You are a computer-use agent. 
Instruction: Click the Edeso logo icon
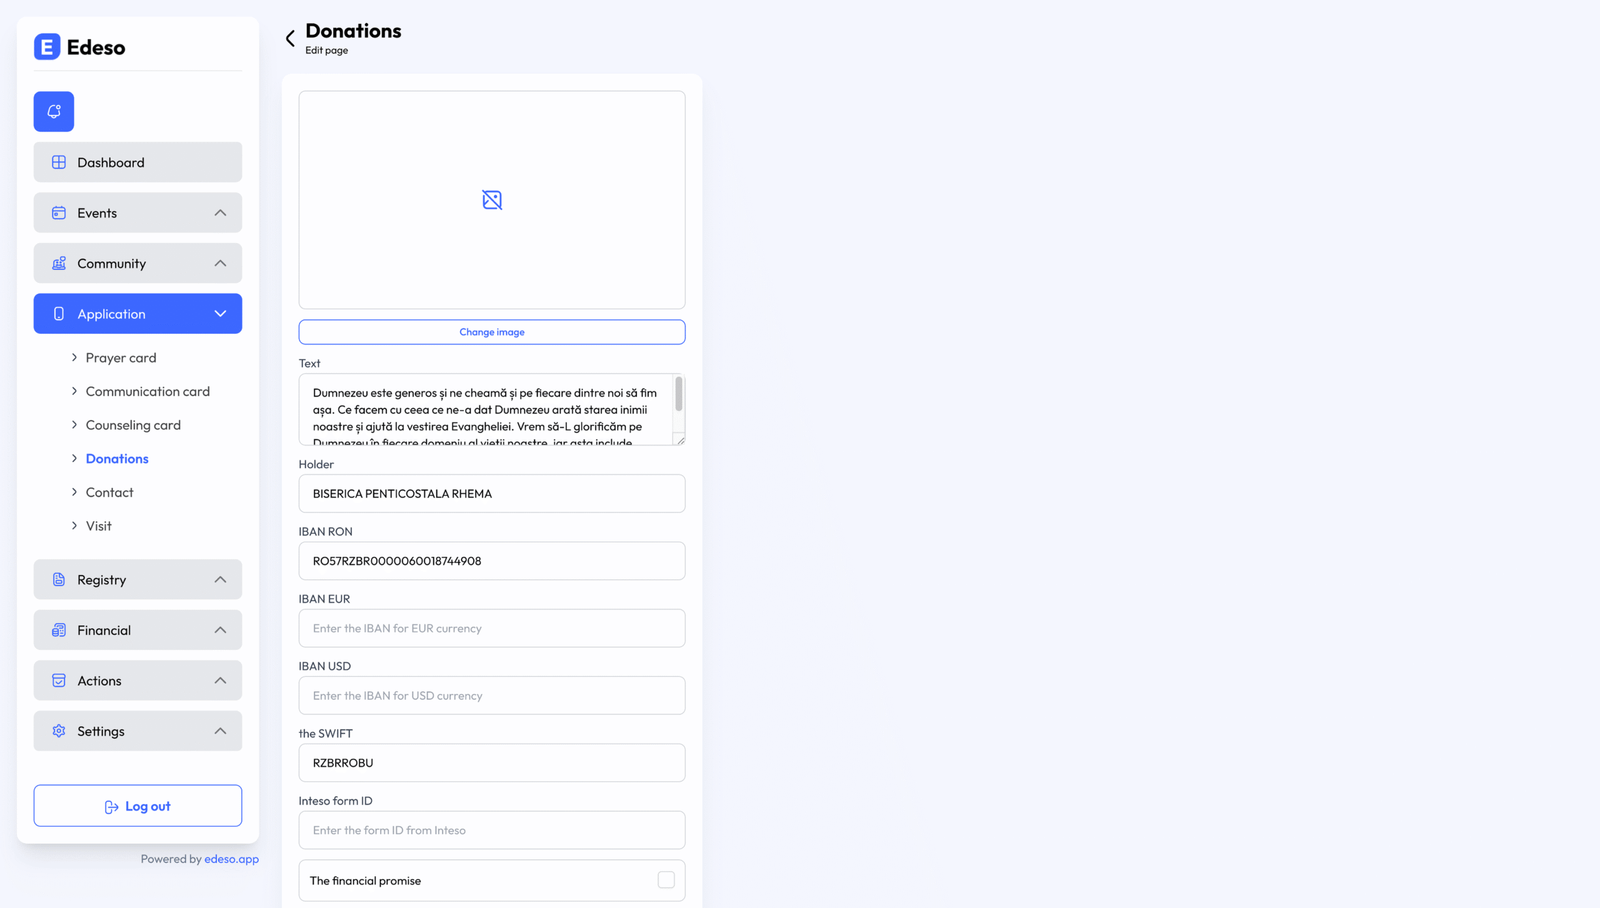pyautogui.click(x=47, y=47)
